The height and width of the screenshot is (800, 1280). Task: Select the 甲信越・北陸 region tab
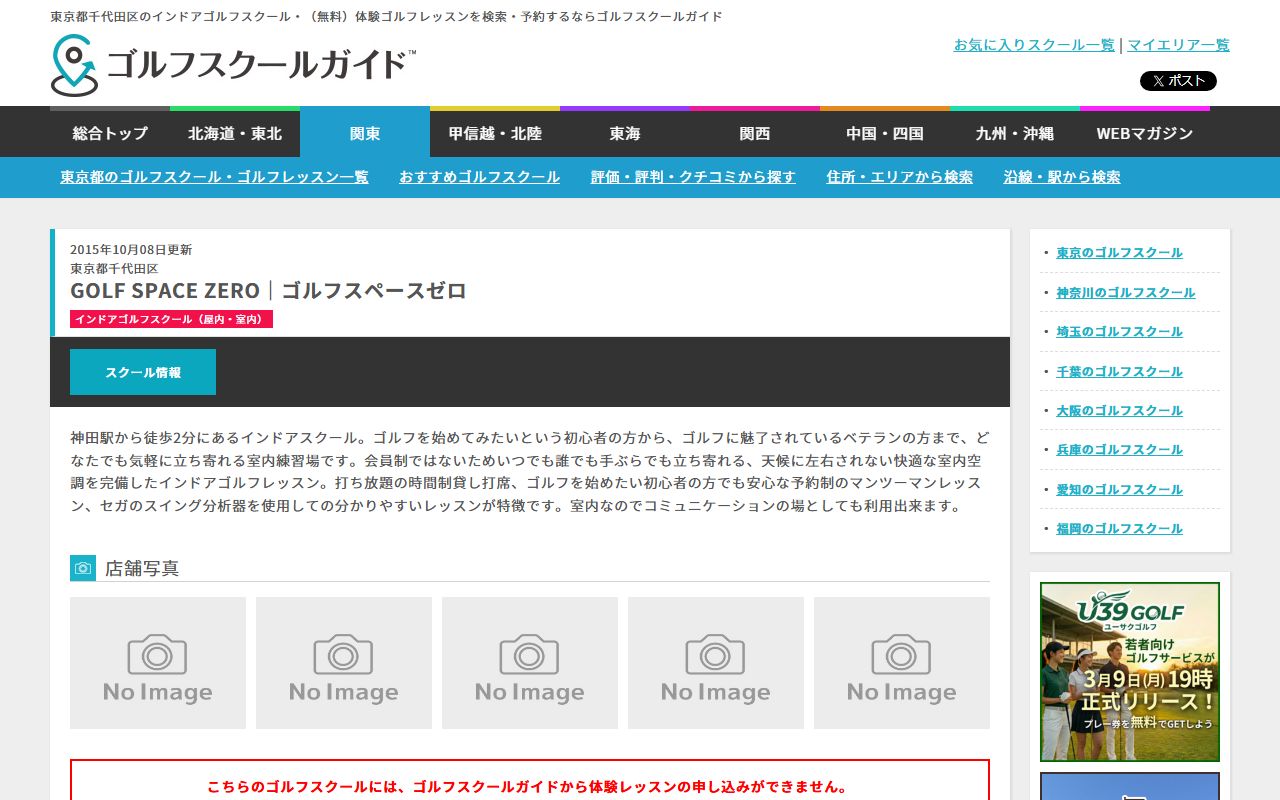(495, 133)
